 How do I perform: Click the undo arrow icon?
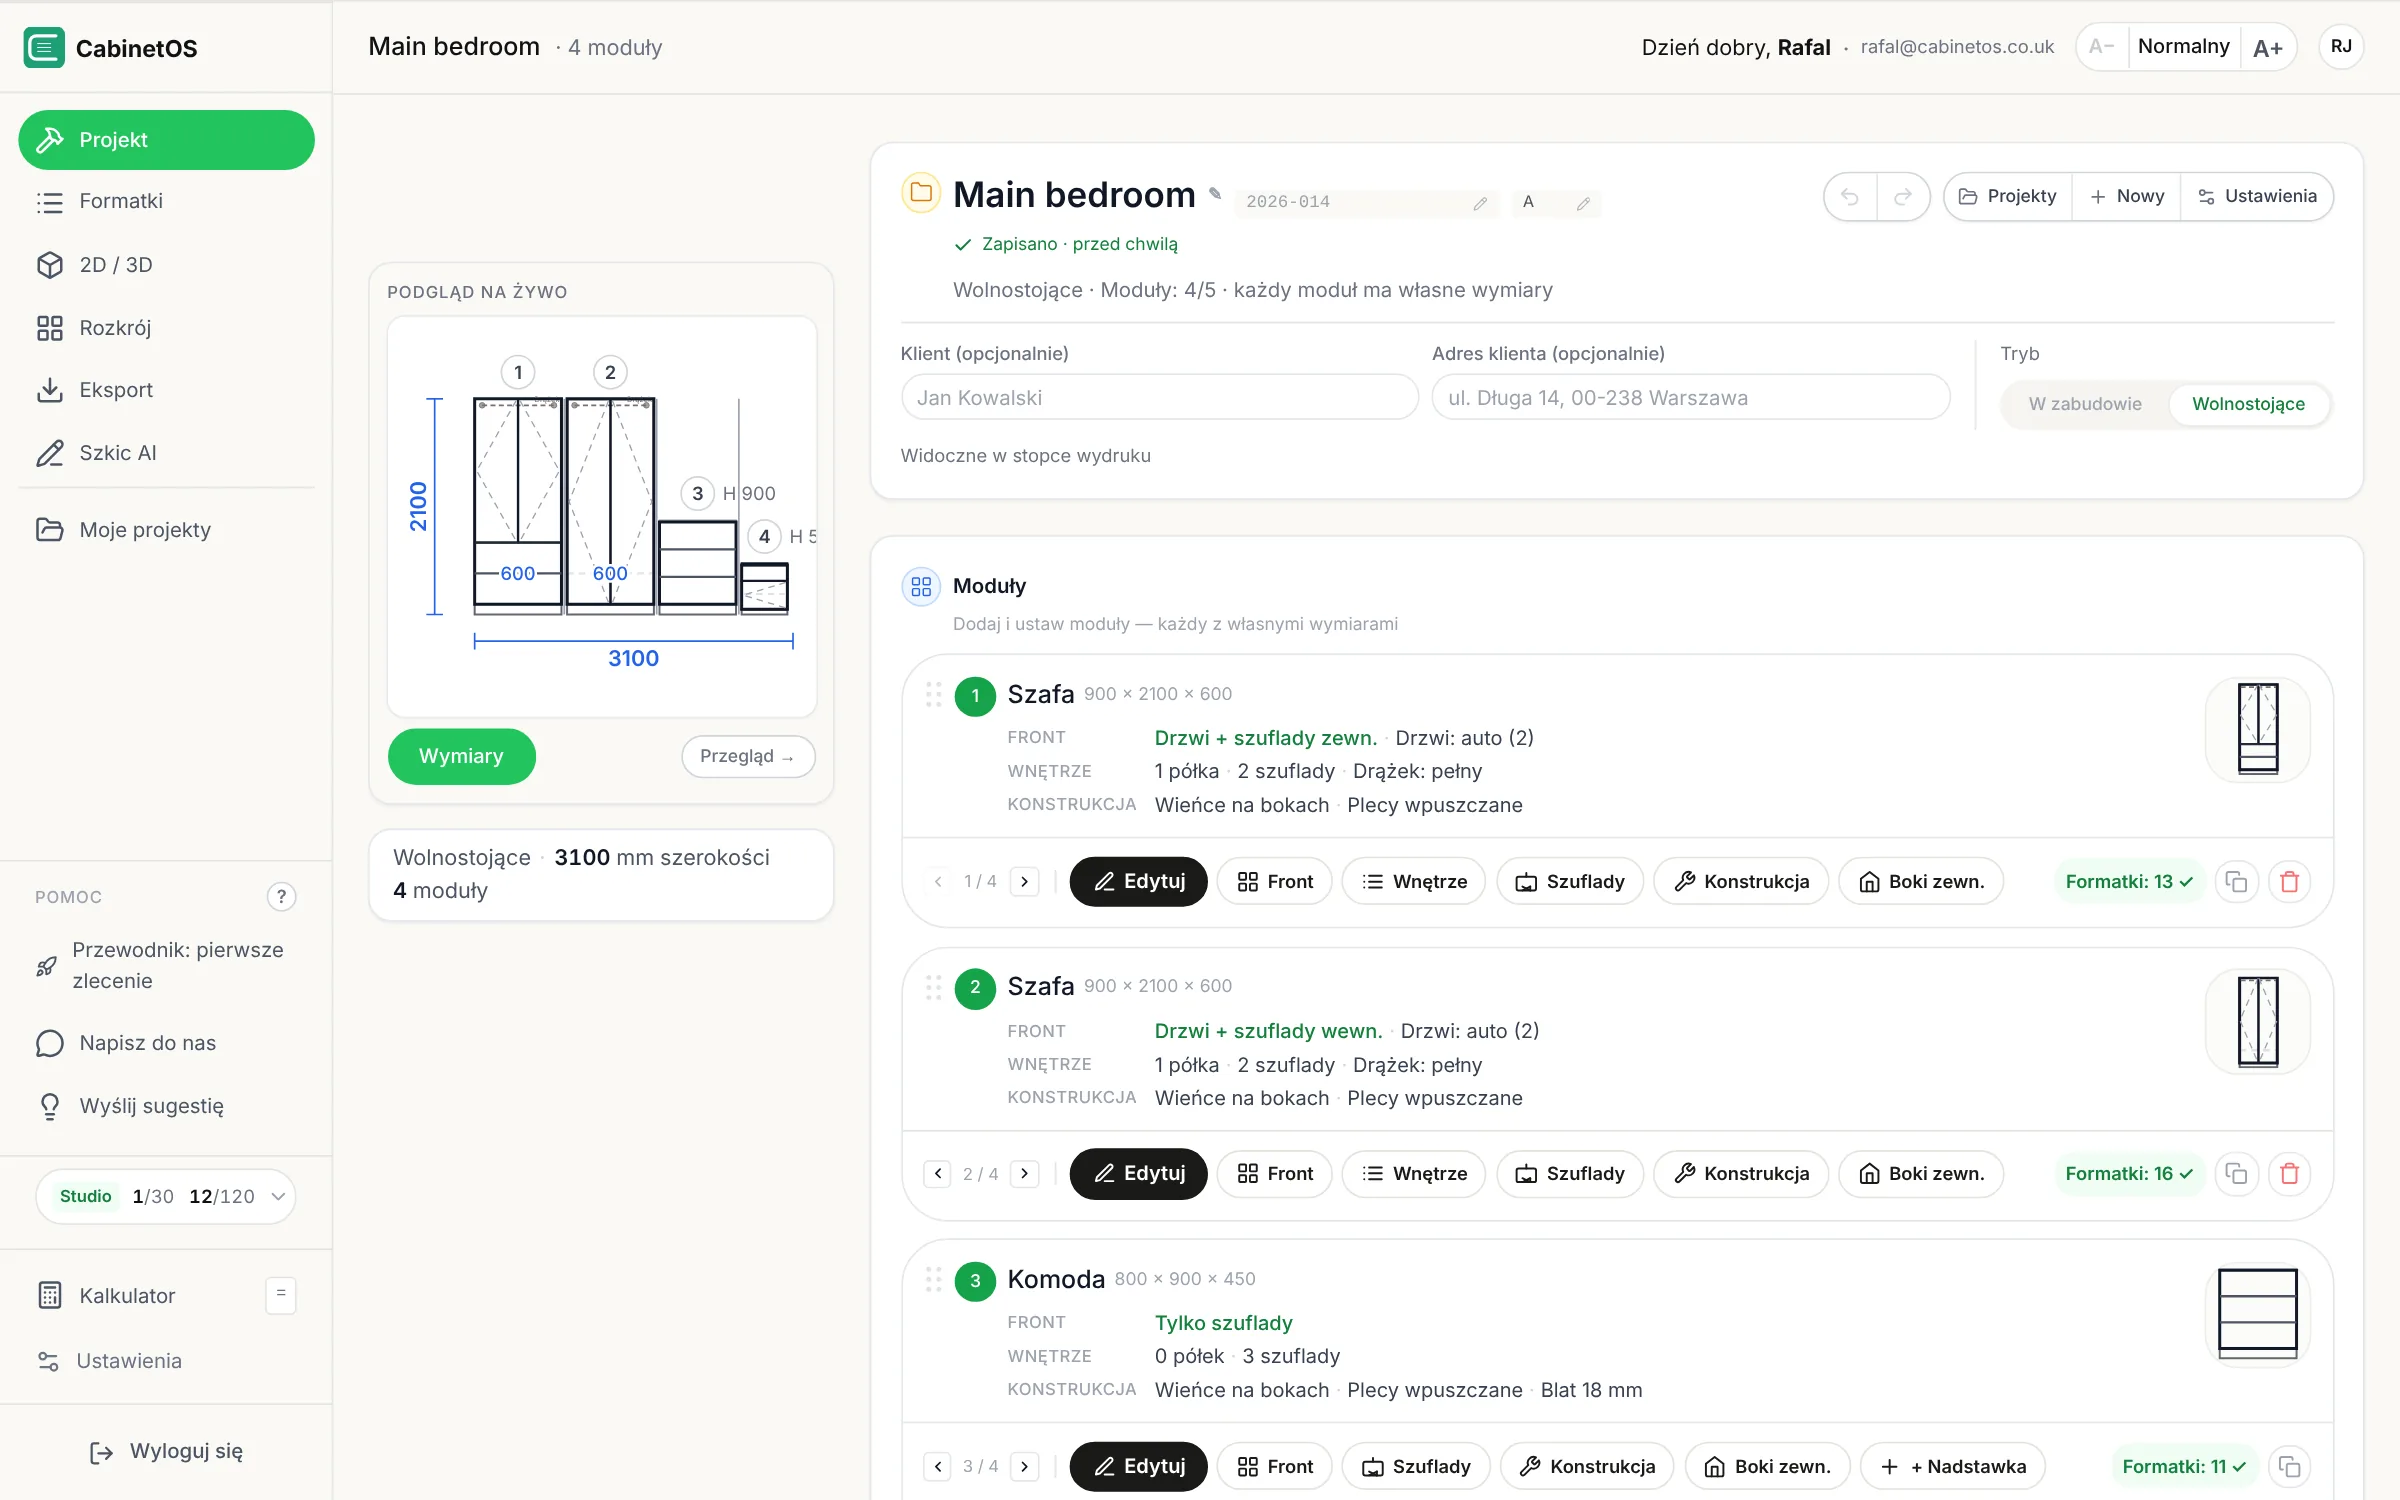coord(1850,197)
